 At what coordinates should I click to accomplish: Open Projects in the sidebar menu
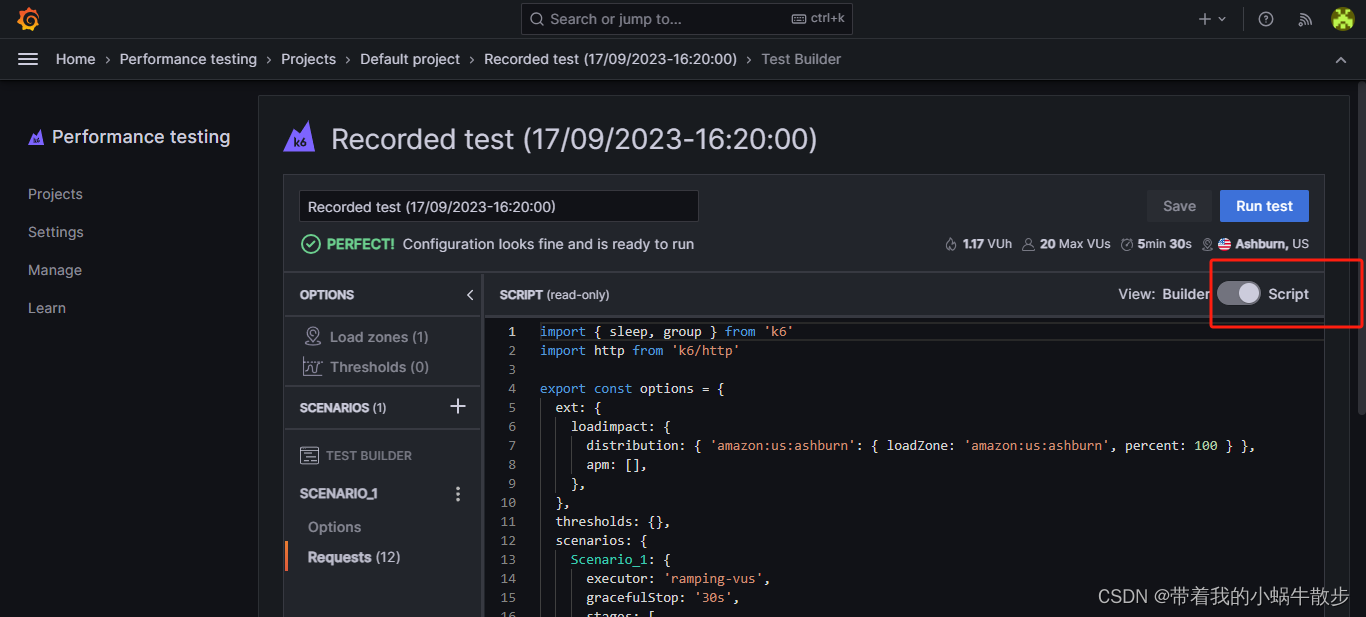[x=55, y=194]
